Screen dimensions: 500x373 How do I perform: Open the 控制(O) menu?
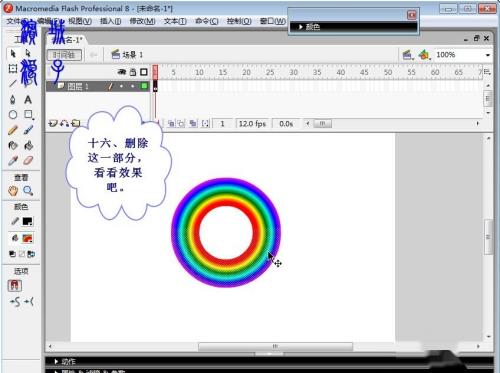point(239,21)
